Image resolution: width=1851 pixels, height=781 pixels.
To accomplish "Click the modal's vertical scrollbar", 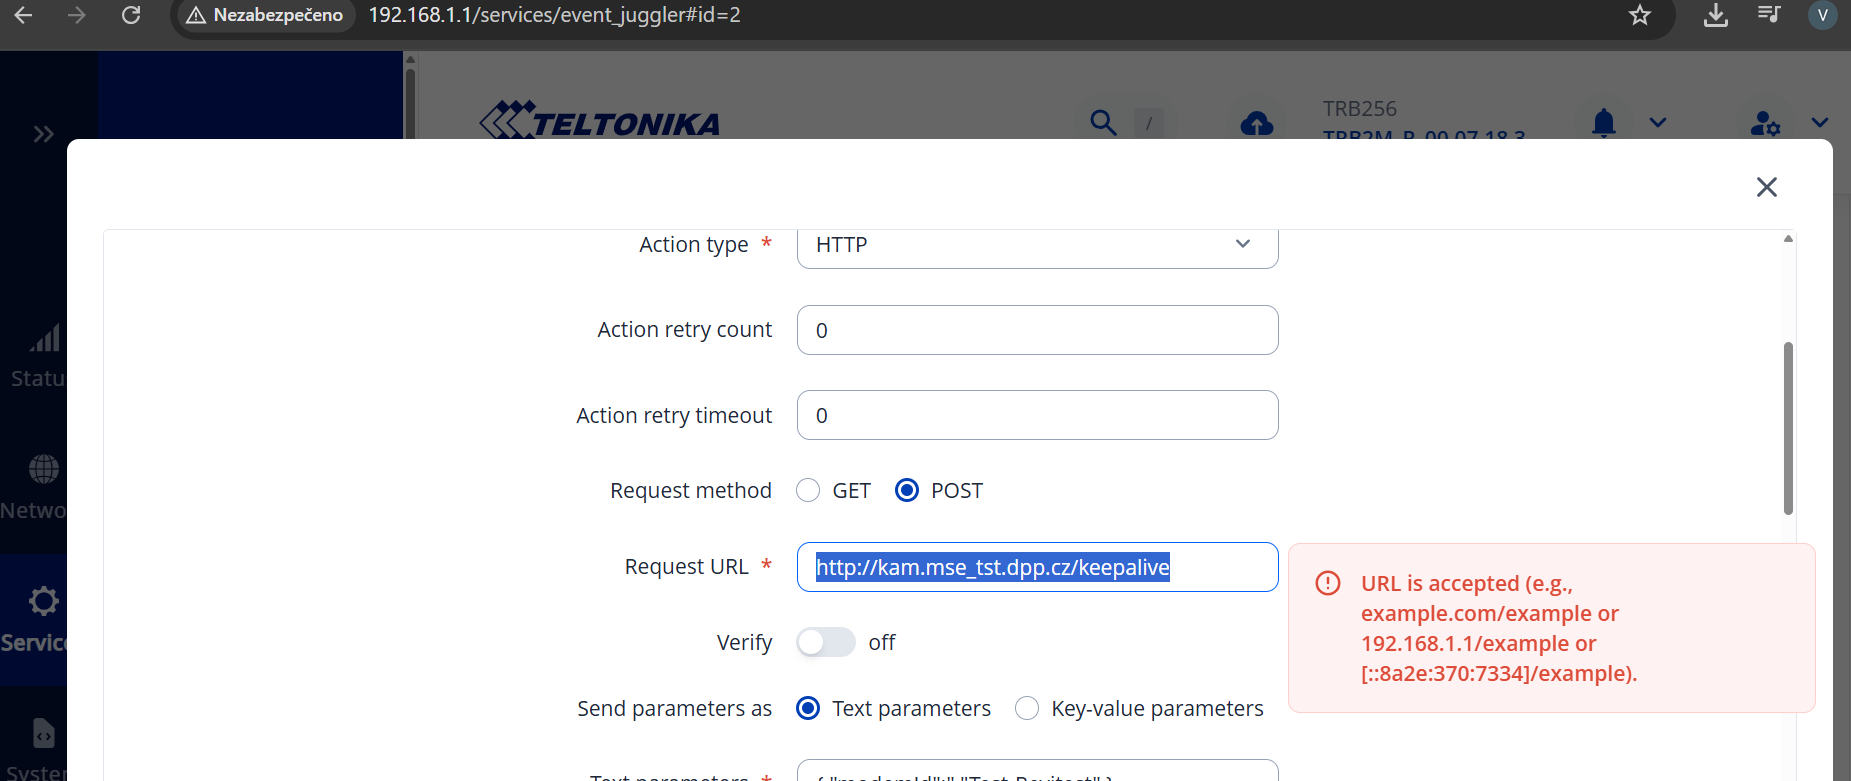I will point(1788,428).
